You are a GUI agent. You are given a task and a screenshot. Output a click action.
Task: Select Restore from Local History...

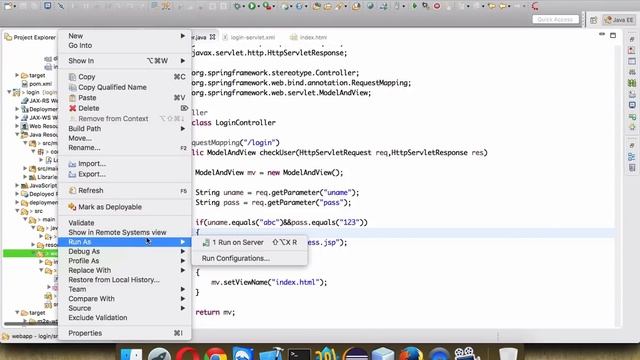pos(124,280)
